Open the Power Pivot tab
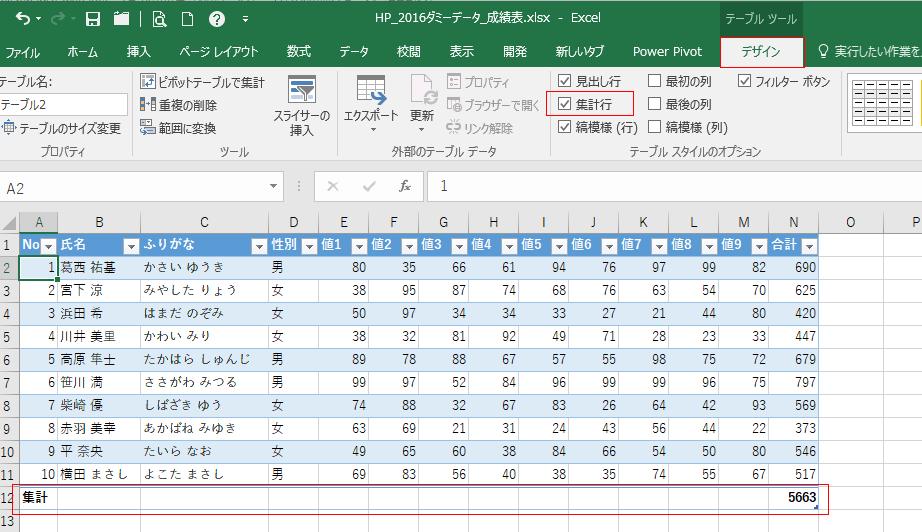 (667, 52)
